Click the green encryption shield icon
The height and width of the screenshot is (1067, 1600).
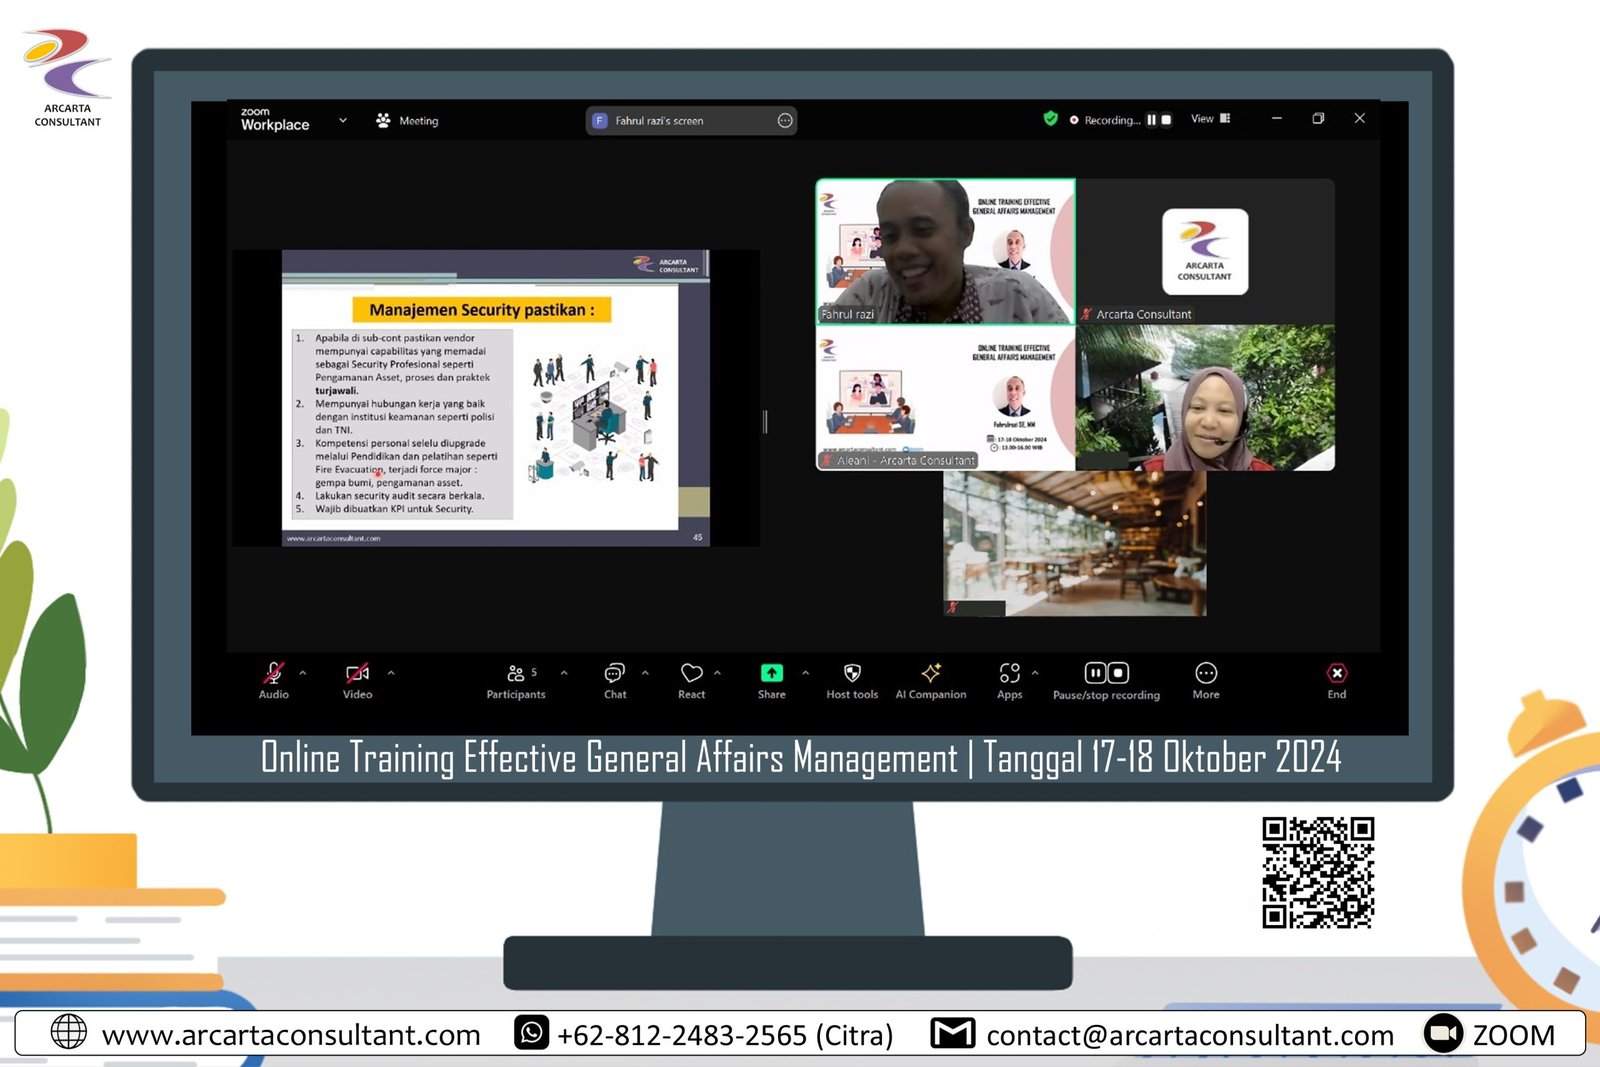point(1050,119)
